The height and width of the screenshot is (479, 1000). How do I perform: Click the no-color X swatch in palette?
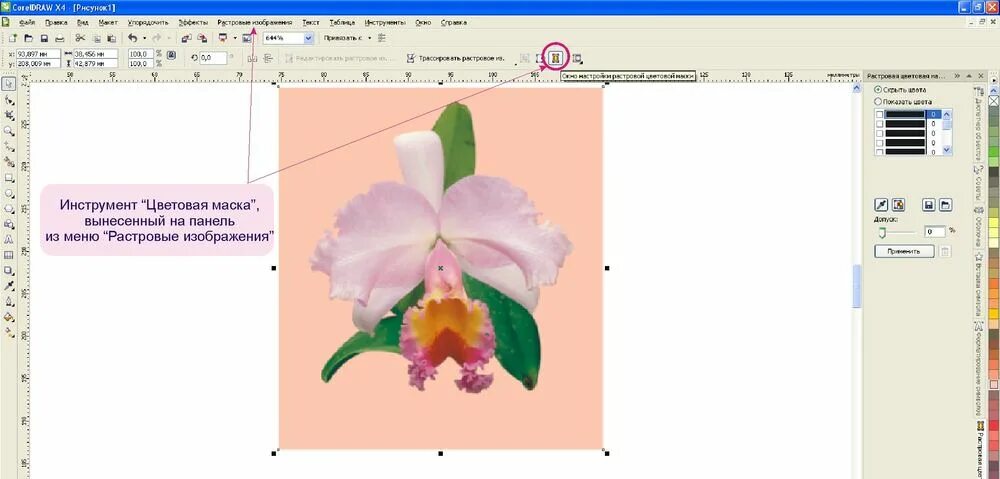993,101
